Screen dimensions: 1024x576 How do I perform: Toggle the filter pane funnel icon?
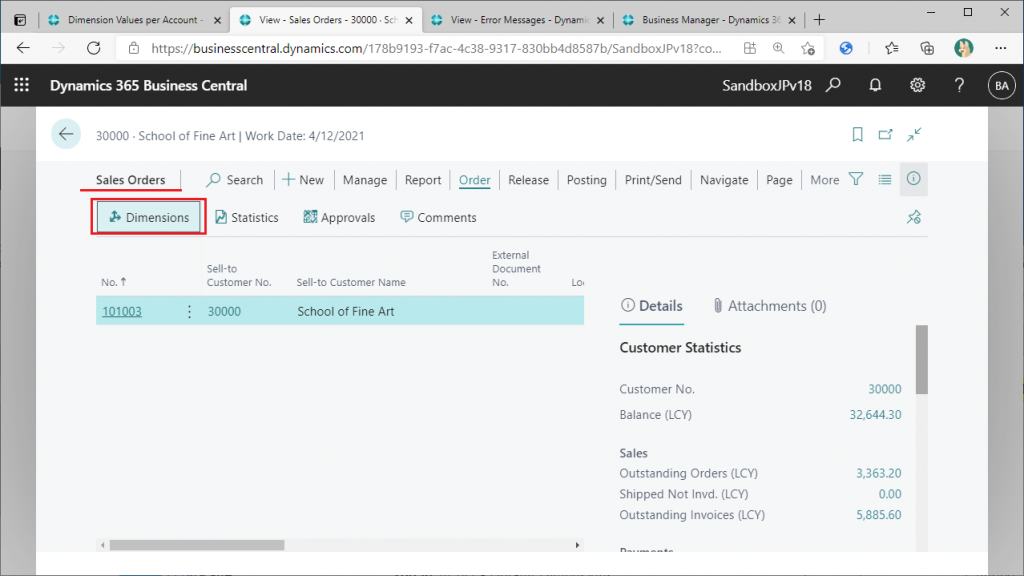[x=856, y=179]
